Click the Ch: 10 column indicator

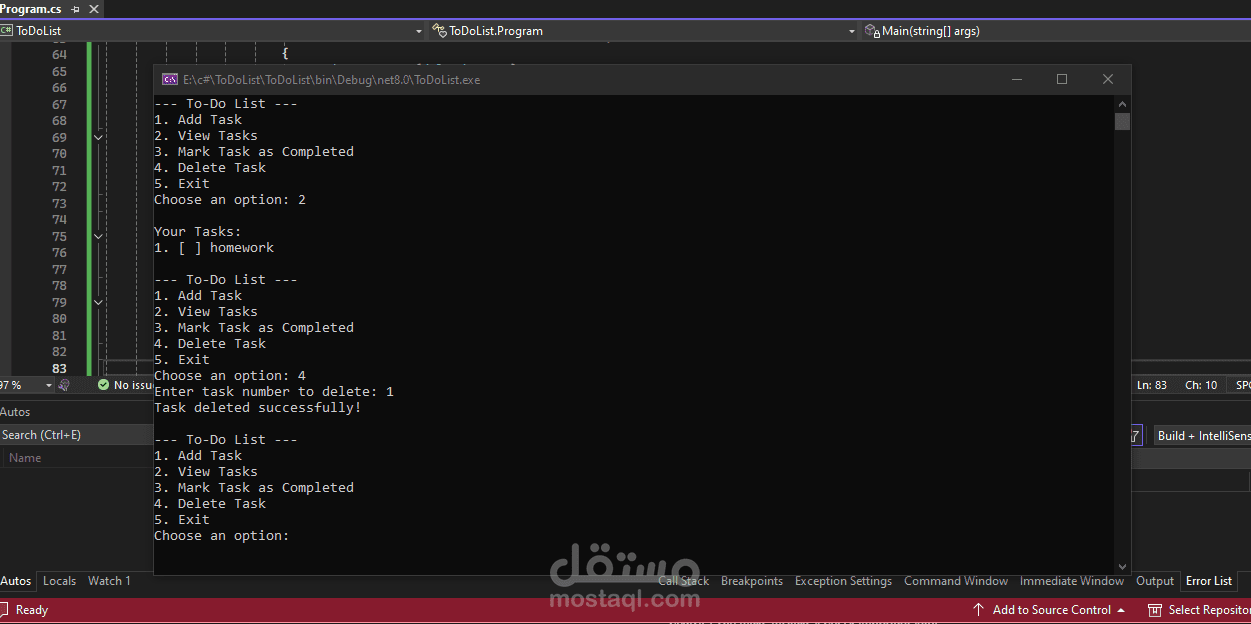(1201, 385)
